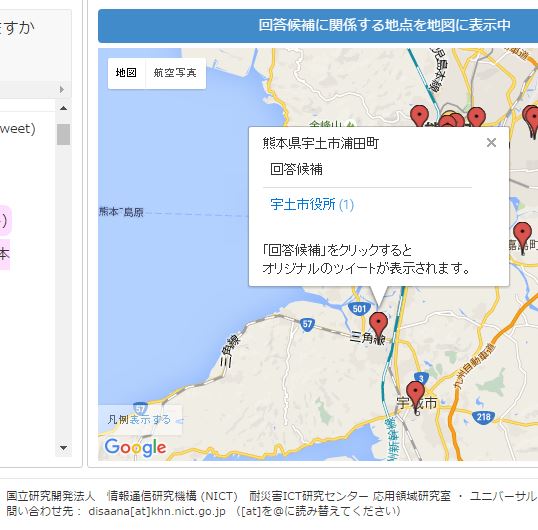Click the blue 回答候補に関係する地点を地図に表示中 banner
The height and width of the screenshot is (530, 538).
coord(318,25)
